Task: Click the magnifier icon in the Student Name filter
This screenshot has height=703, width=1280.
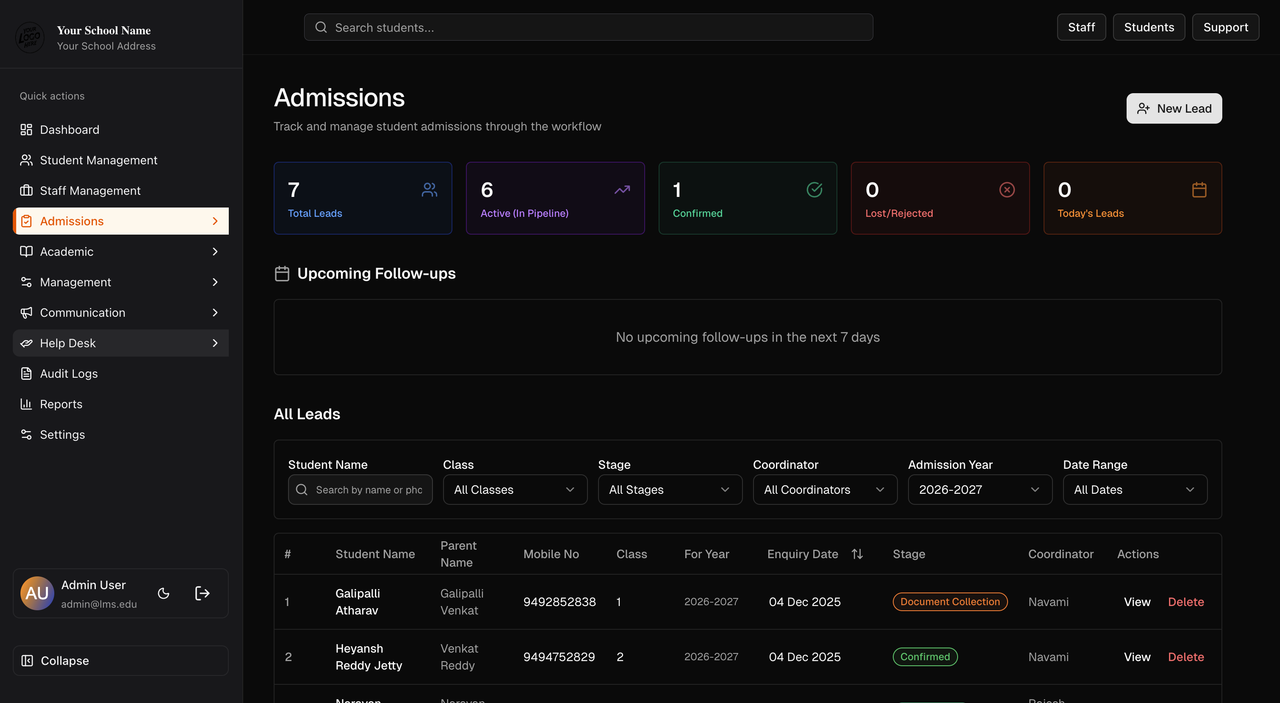Action: click(x=302, y=490)
